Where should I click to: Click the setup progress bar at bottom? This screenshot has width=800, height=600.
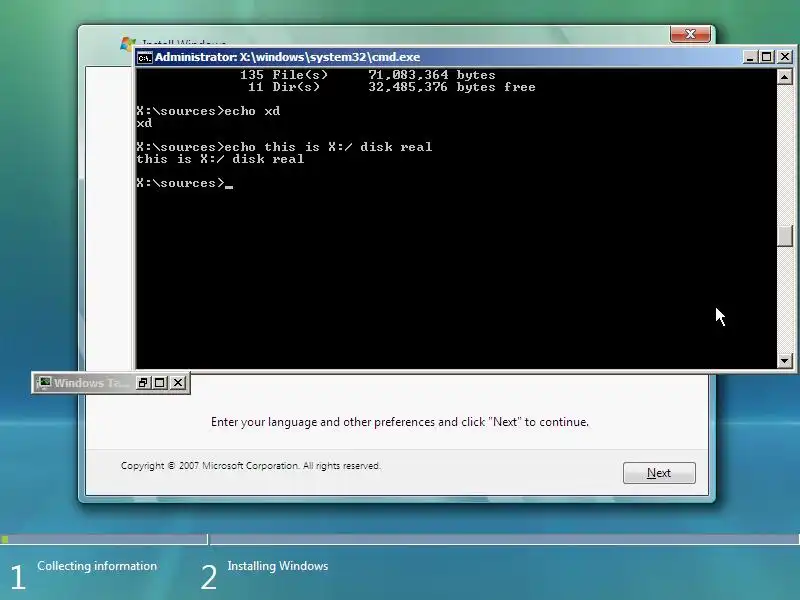coord(400,539)
